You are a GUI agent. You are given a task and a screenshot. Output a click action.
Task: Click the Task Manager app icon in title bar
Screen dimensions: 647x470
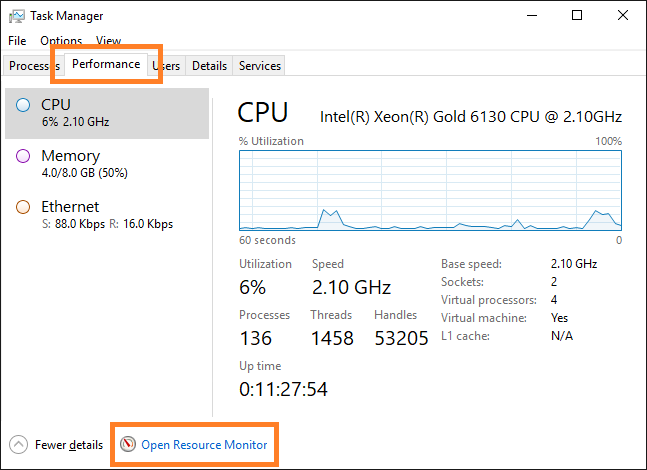tap(16, 16)
